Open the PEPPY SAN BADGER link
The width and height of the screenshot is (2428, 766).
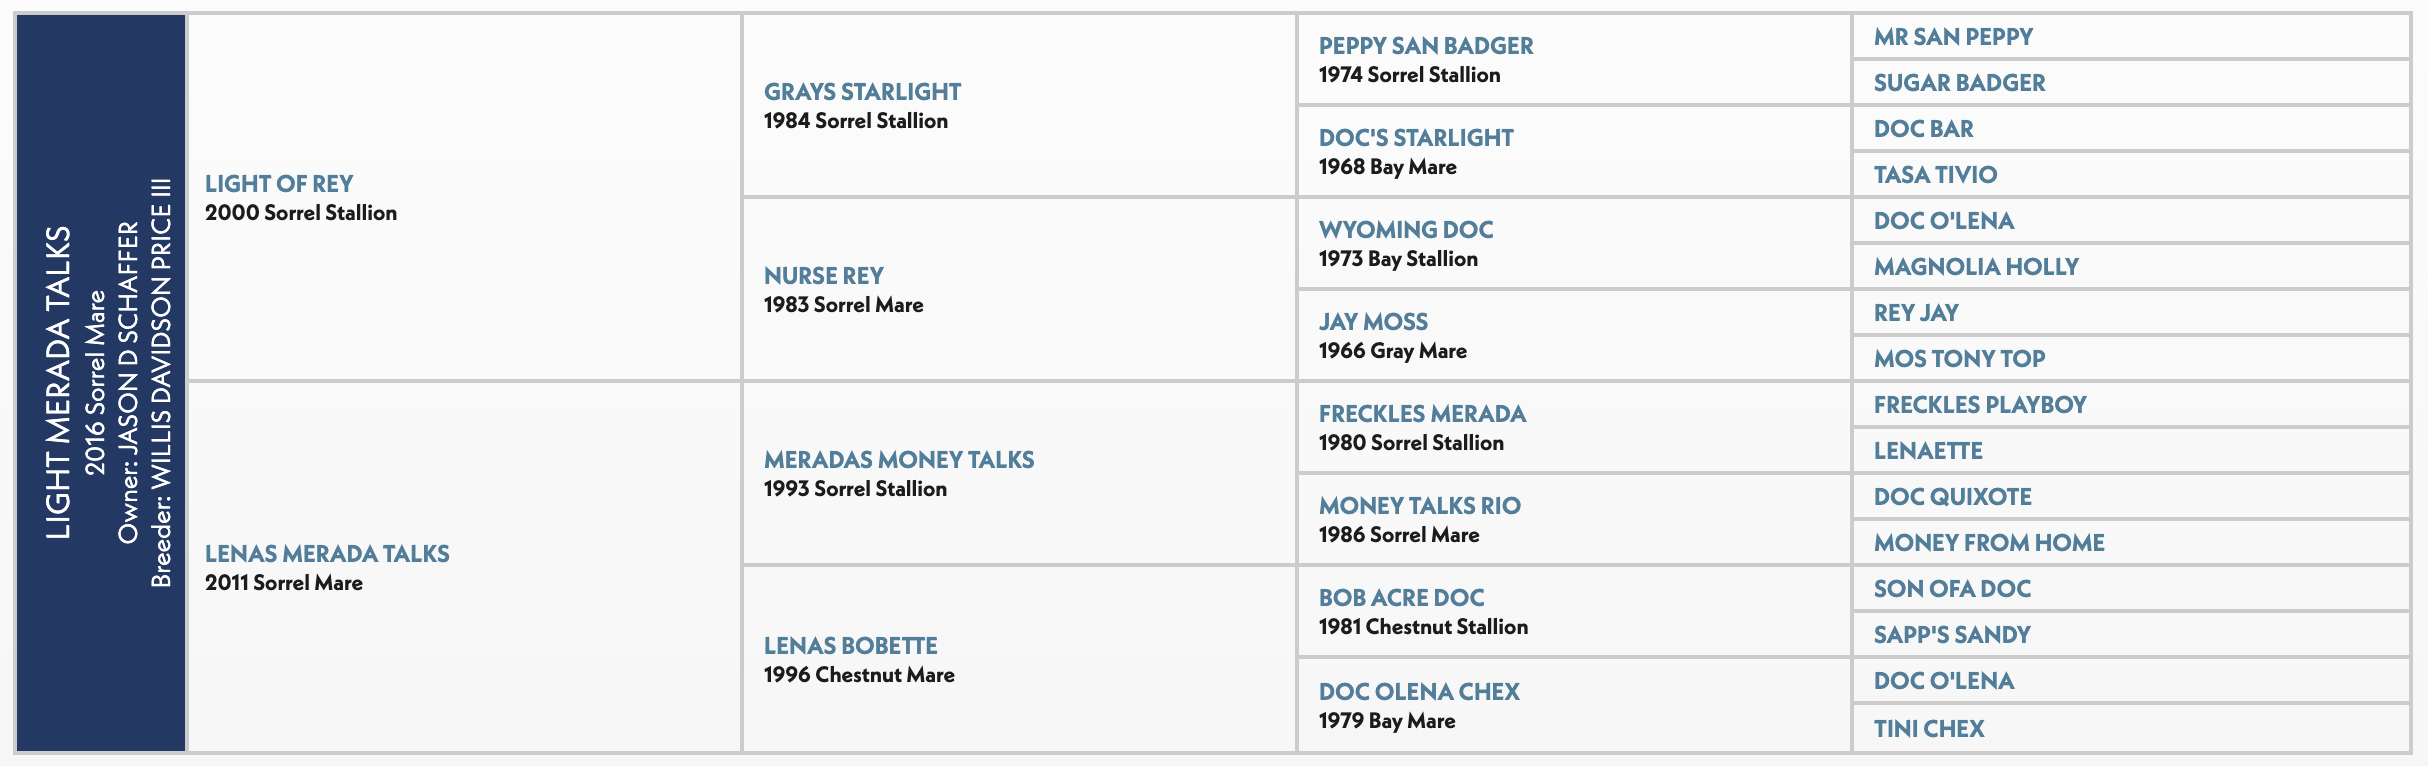pyautogui.click(x=1425, y=46)
